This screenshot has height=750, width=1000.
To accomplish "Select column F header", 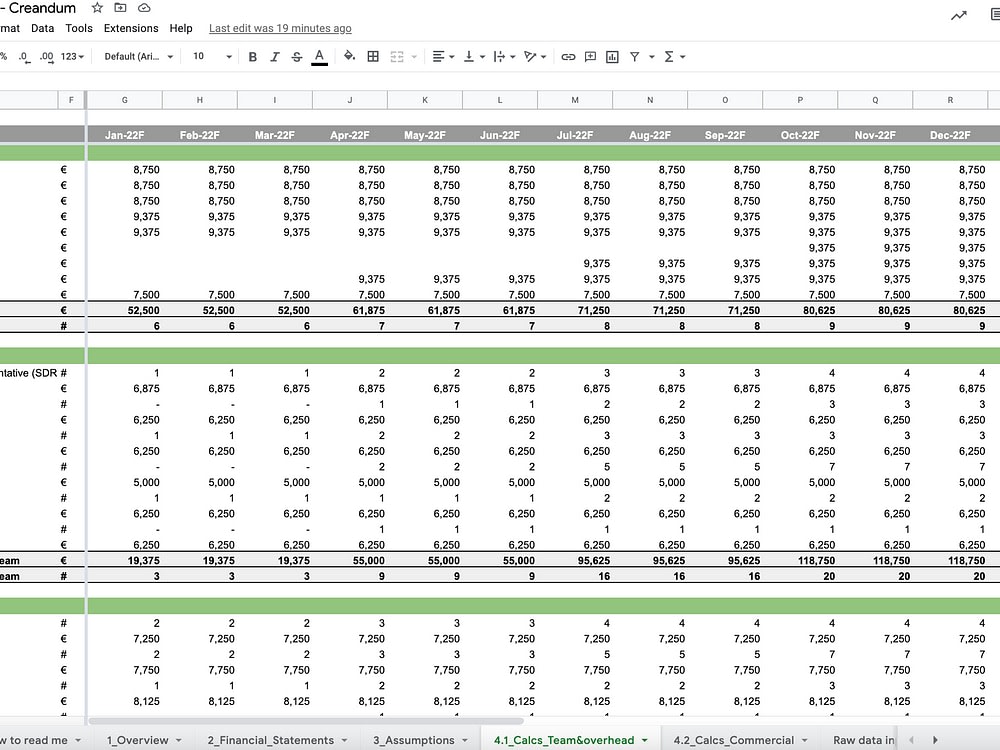I will coord(71,100).
